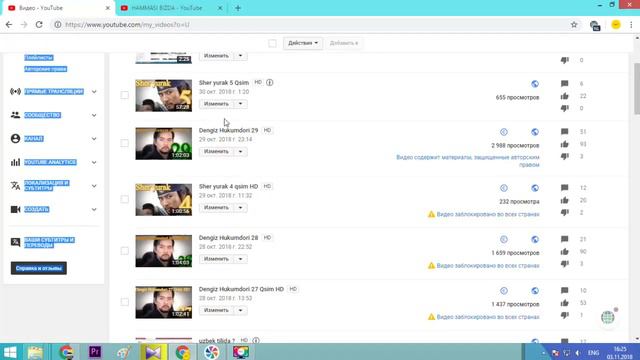
Task: Open comments icon for Sher yurak 5 Qsim
Action: [x=564, y=84]
